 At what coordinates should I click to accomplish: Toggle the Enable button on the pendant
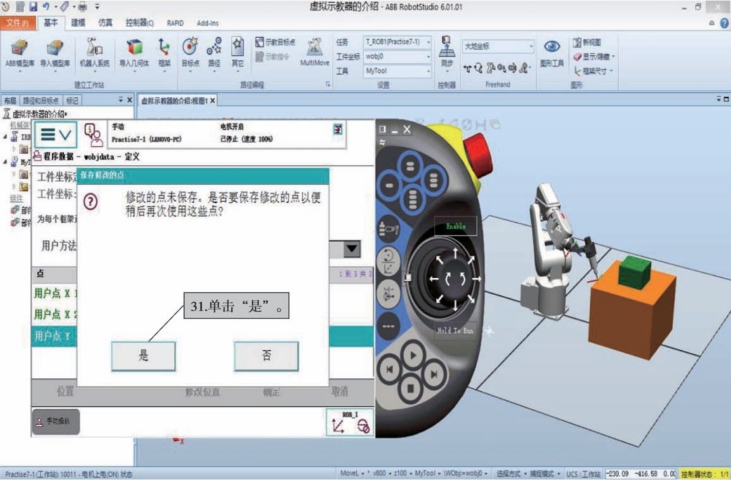pyautogui.click(x=455, y=226)
